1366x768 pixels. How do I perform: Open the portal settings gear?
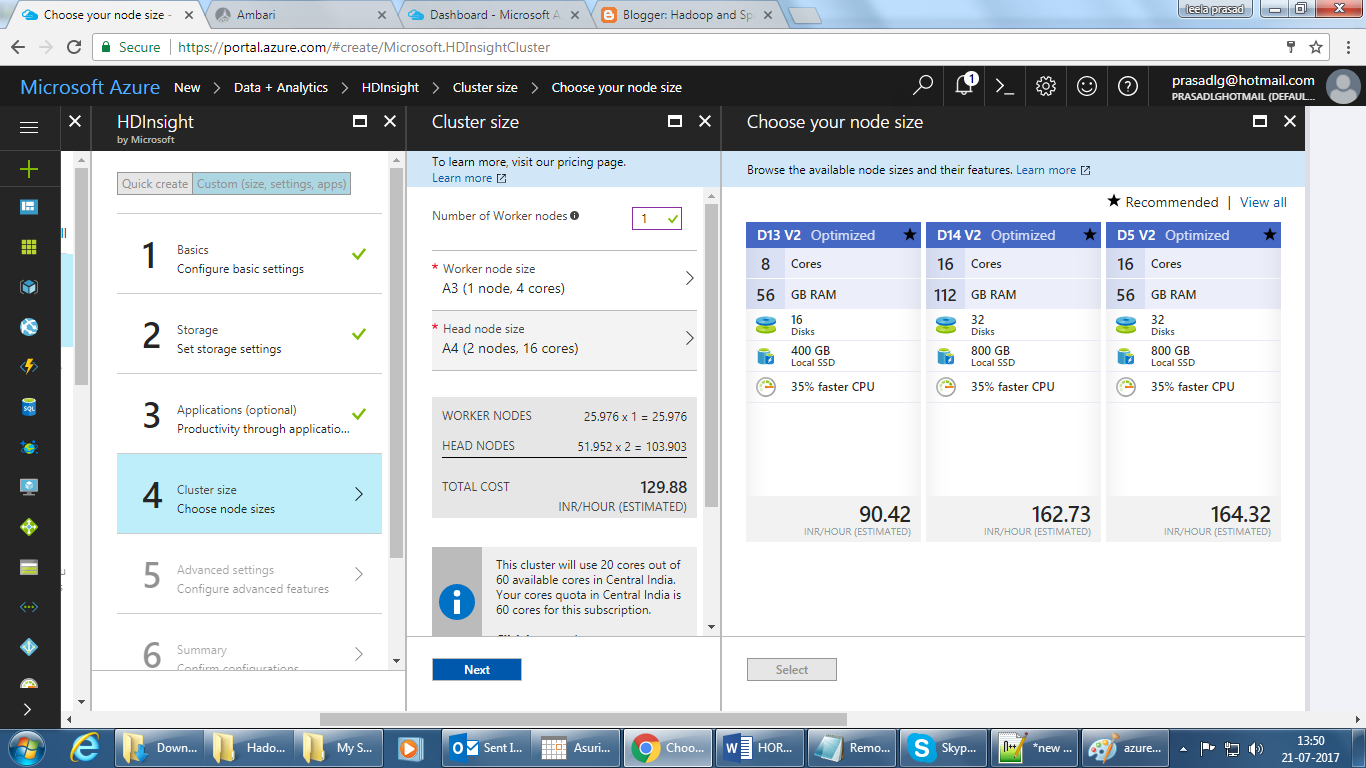tap(1045, 87)
